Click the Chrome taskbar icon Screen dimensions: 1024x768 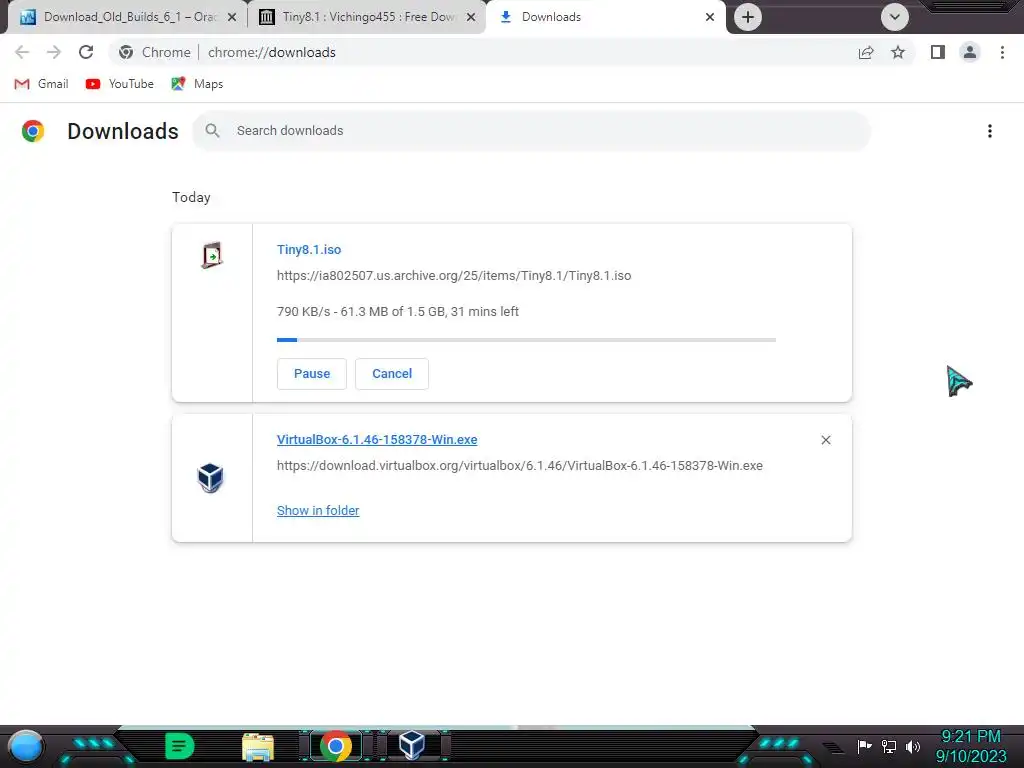(x=336, y=746)
